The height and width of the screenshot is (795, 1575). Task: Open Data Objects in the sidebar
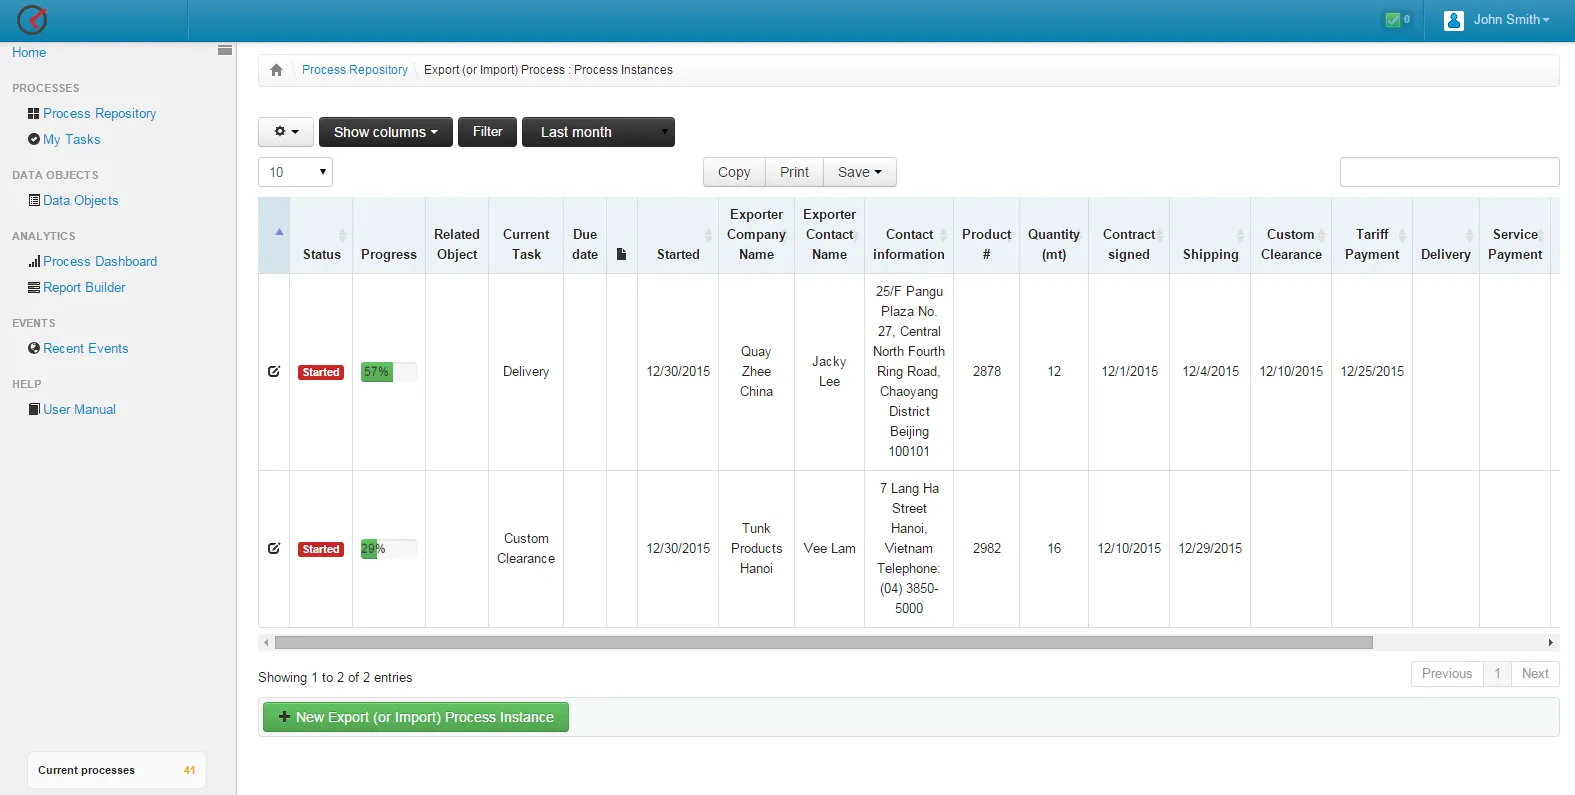81,201
